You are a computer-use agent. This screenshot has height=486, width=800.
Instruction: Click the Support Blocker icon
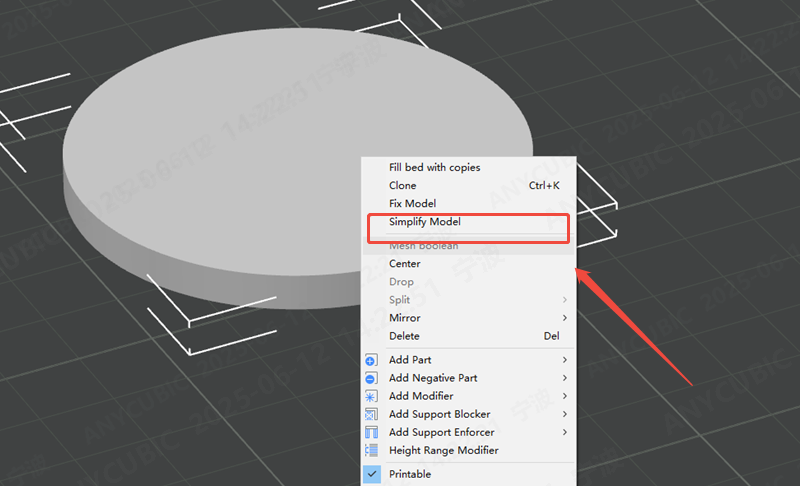point(371,415)
